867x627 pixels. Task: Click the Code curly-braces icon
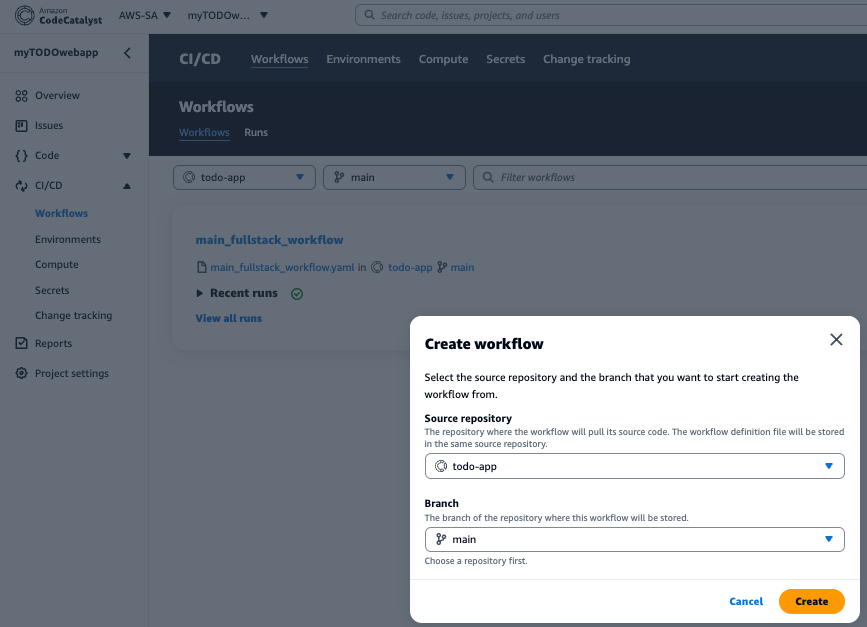tap(21, 156)
